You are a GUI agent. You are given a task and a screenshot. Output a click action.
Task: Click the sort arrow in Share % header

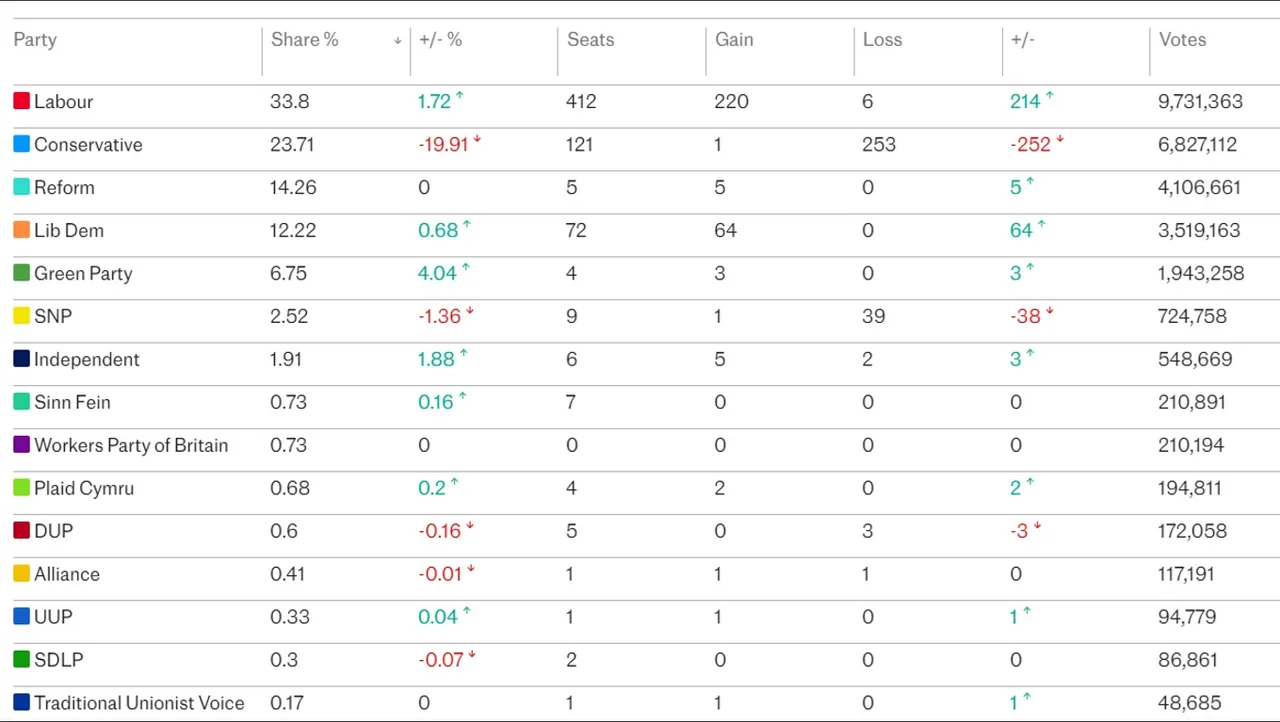click(x=398, y=41)
